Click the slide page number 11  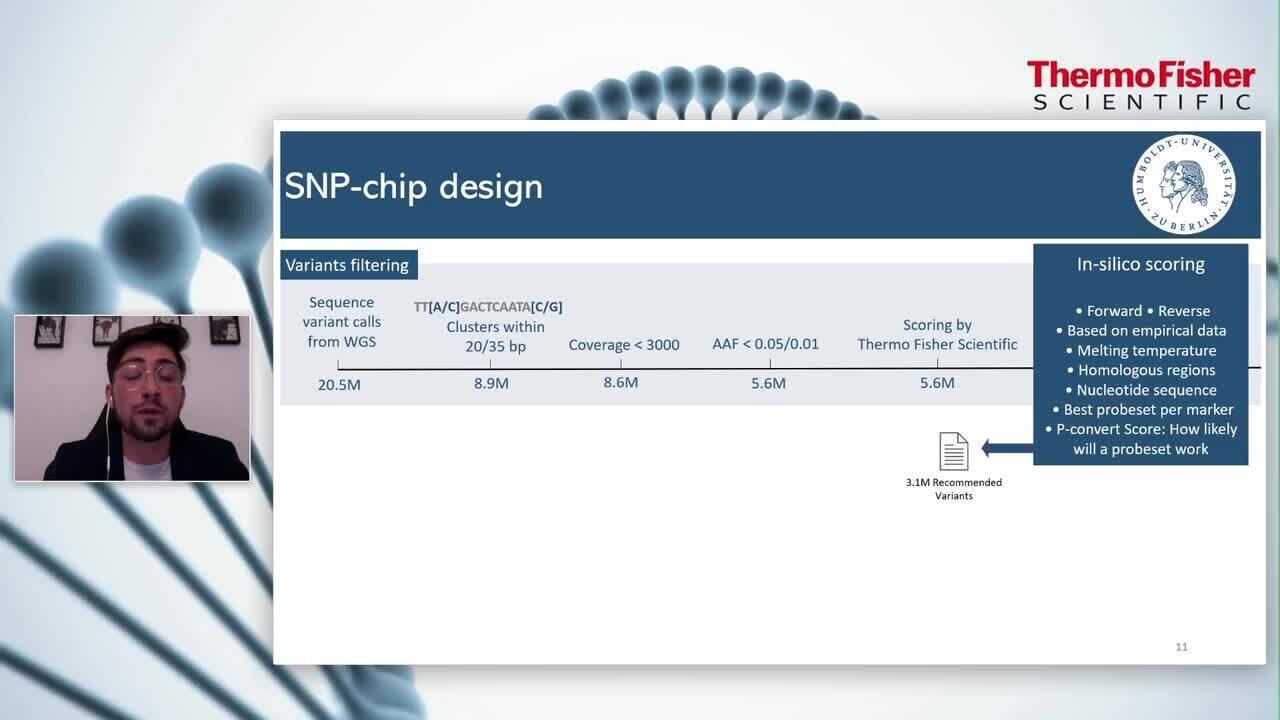pos(1181,647)
